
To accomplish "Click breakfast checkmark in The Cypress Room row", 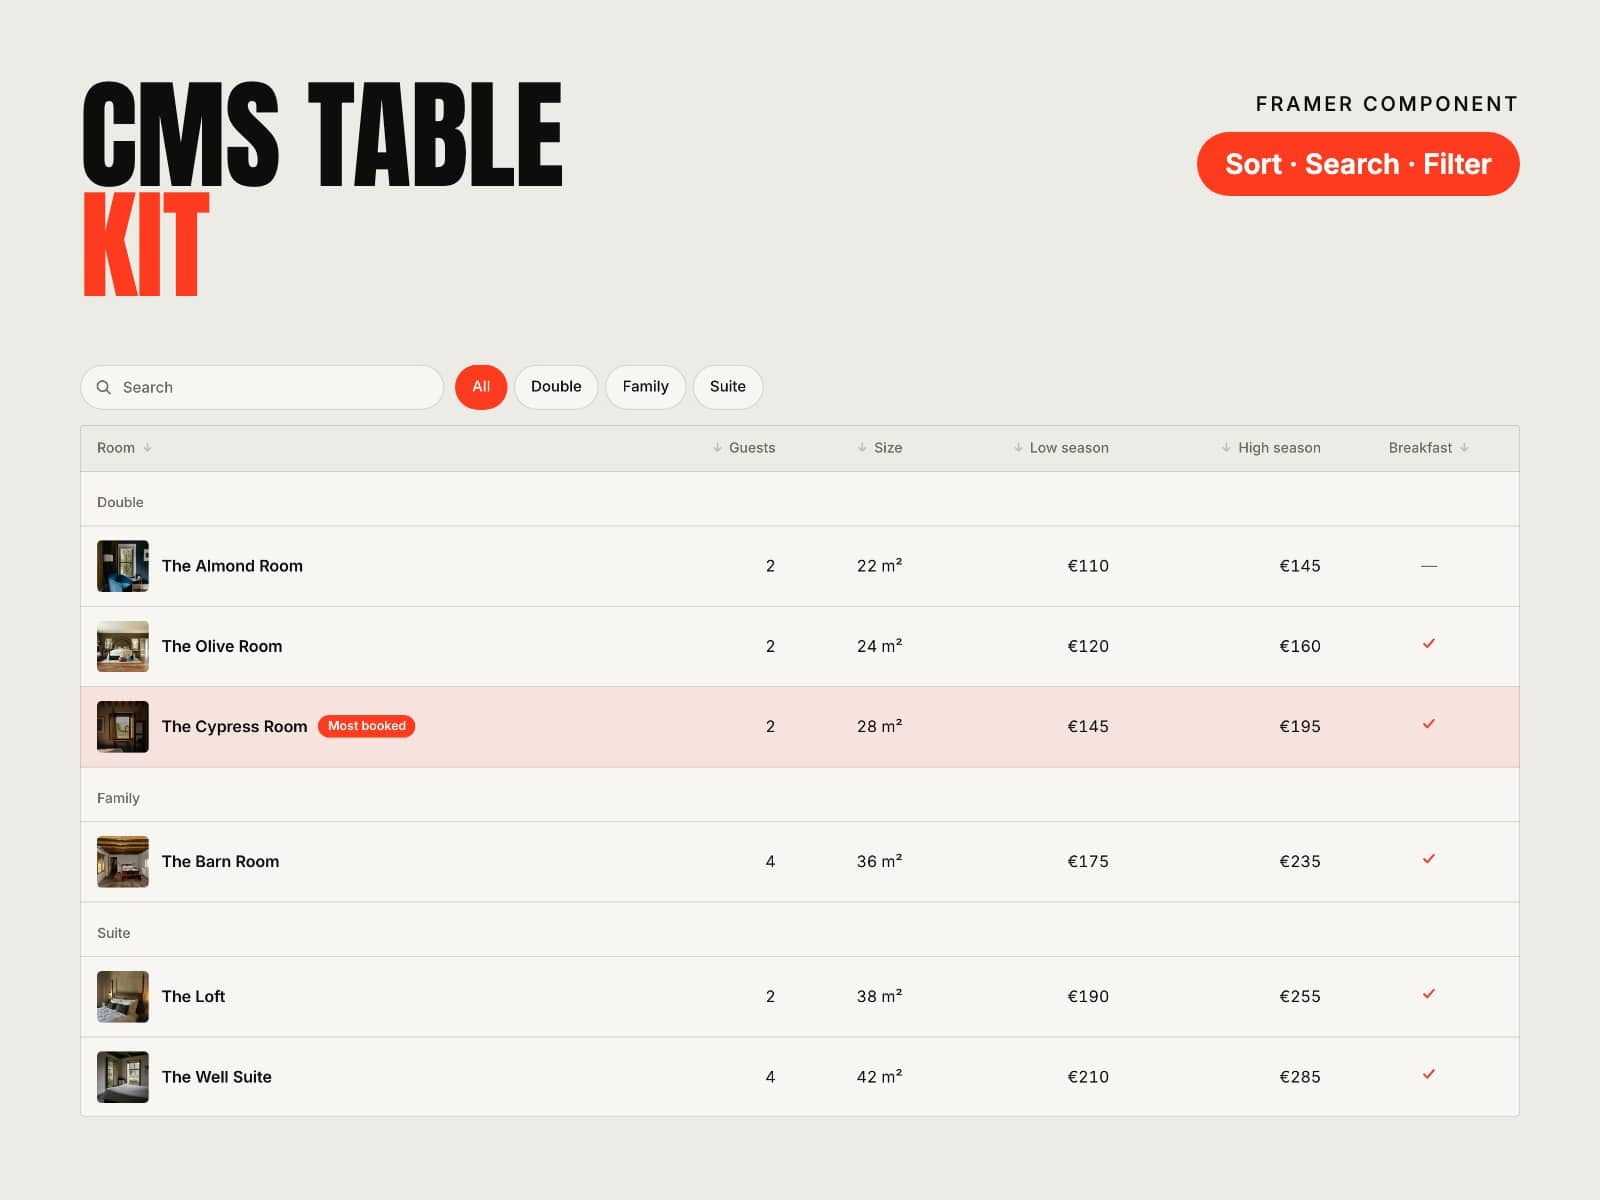I will (1429, 724).
